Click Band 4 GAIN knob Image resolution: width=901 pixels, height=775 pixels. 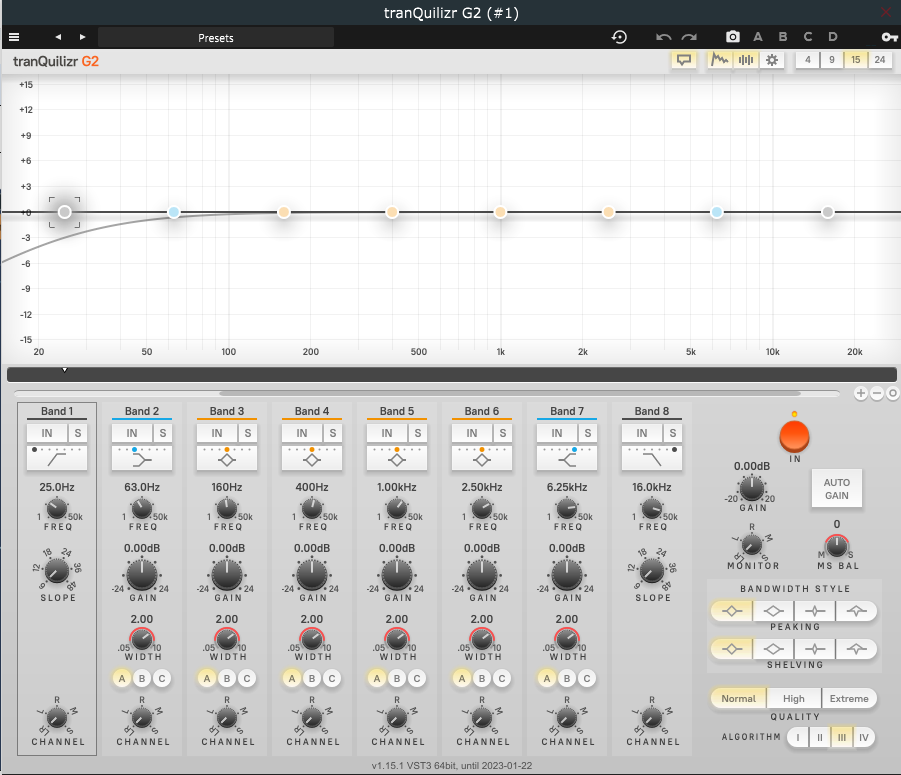(x=312, y=574)
